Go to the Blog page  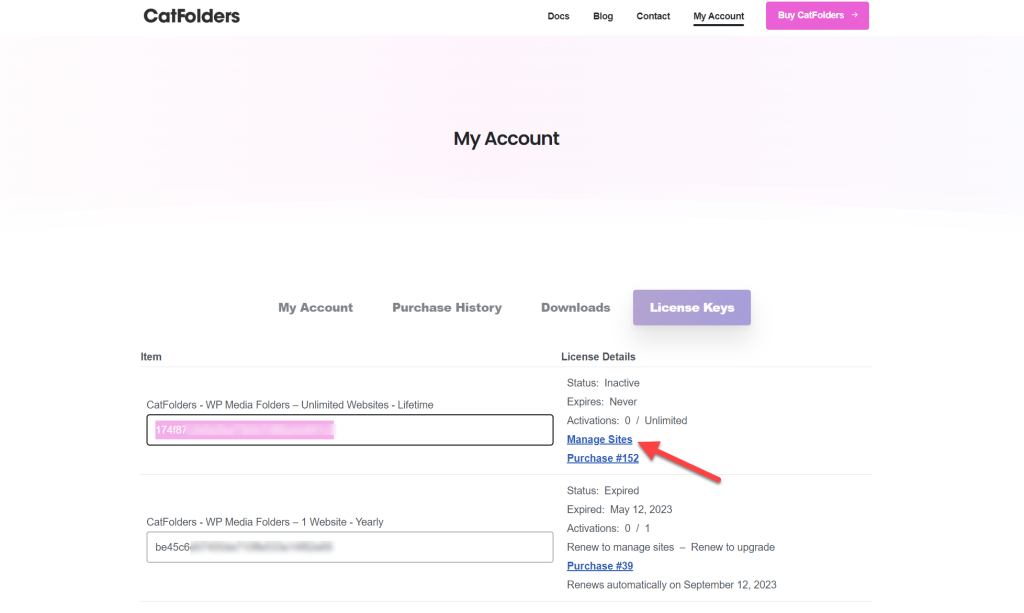click(603, 16)
